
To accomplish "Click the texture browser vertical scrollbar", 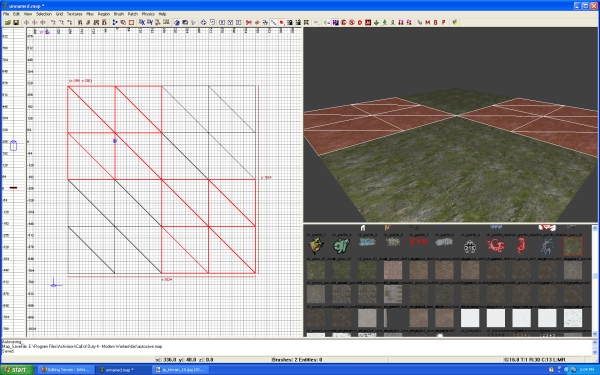I will [595, 282].
